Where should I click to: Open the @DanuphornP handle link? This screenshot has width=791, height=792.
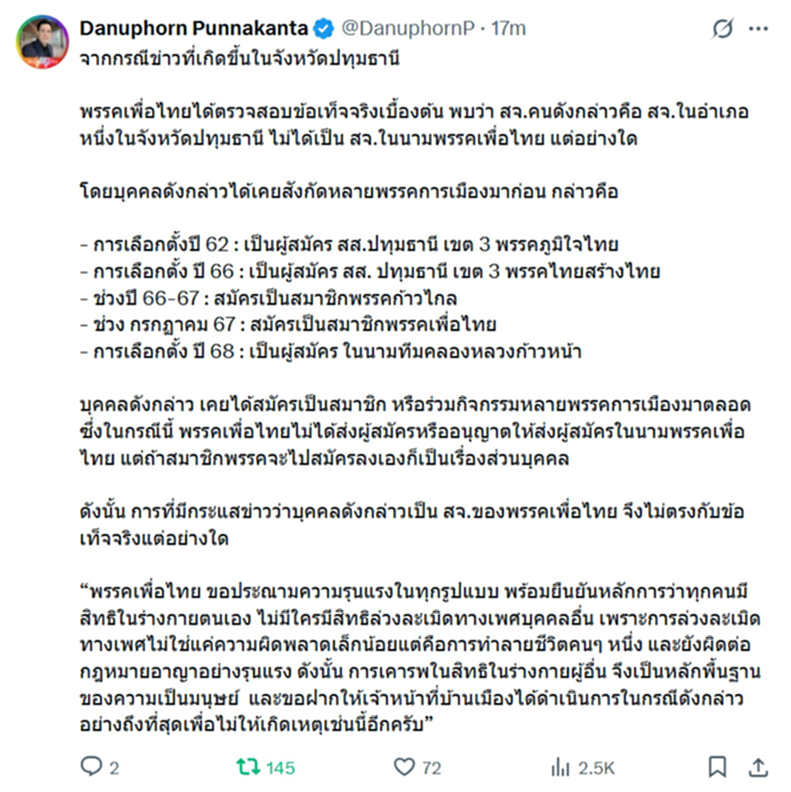click(x=408, y=29)
